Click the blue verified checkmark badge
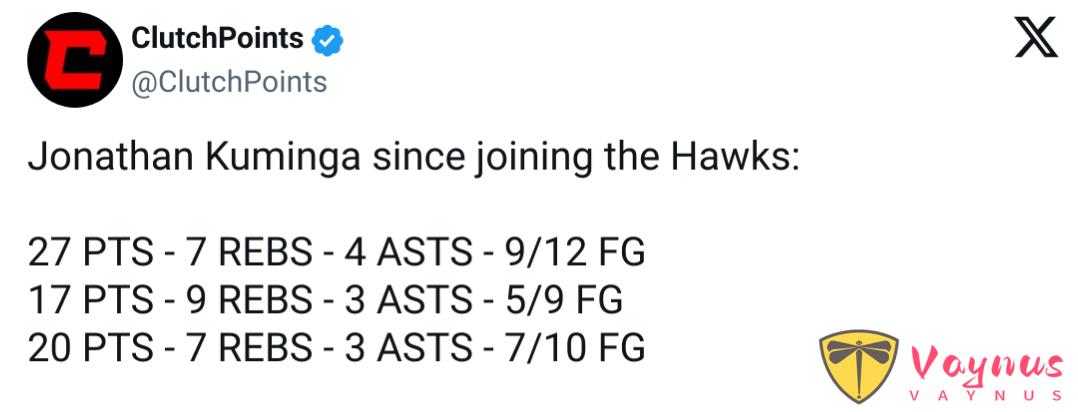Image resolution: width=1078 pixels, height=412 pixels. tap(328, 40)
